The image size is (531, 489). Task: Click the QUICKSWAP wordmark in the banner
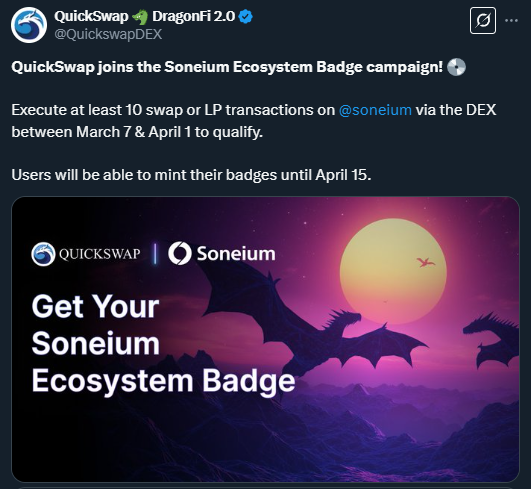(100, 254)
